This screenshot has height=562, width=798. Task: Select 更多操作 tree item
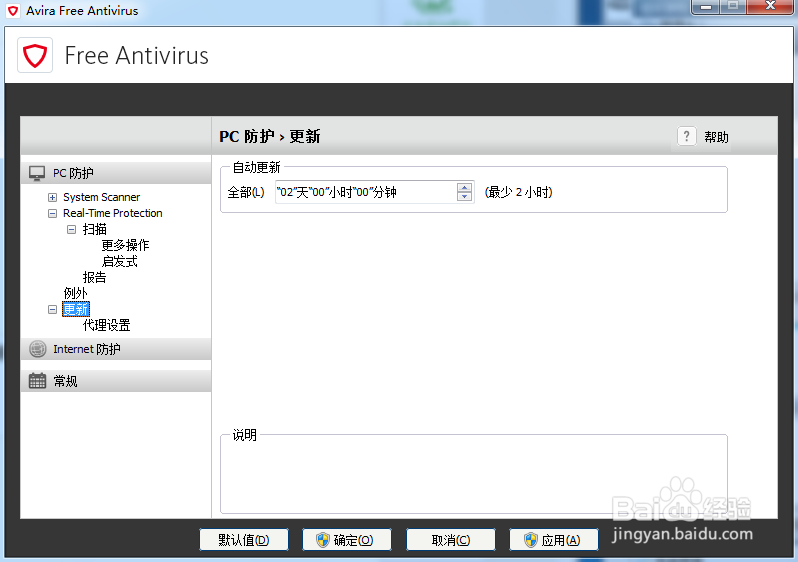(125, 245)
